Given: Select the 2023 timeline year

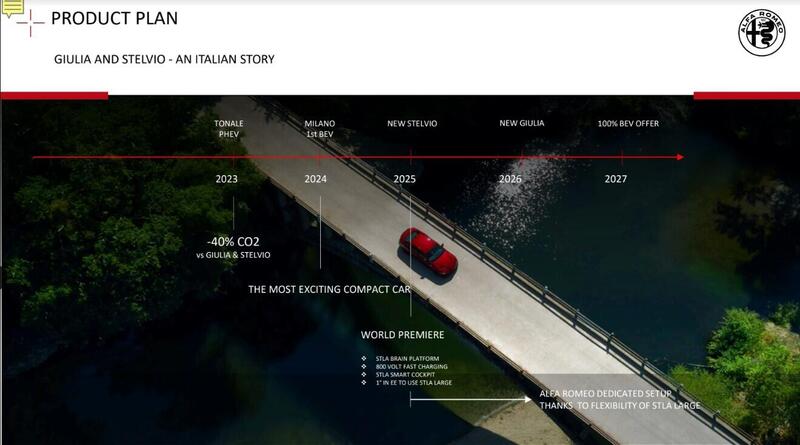Looking at the screenshot, I should pos(227,179).
